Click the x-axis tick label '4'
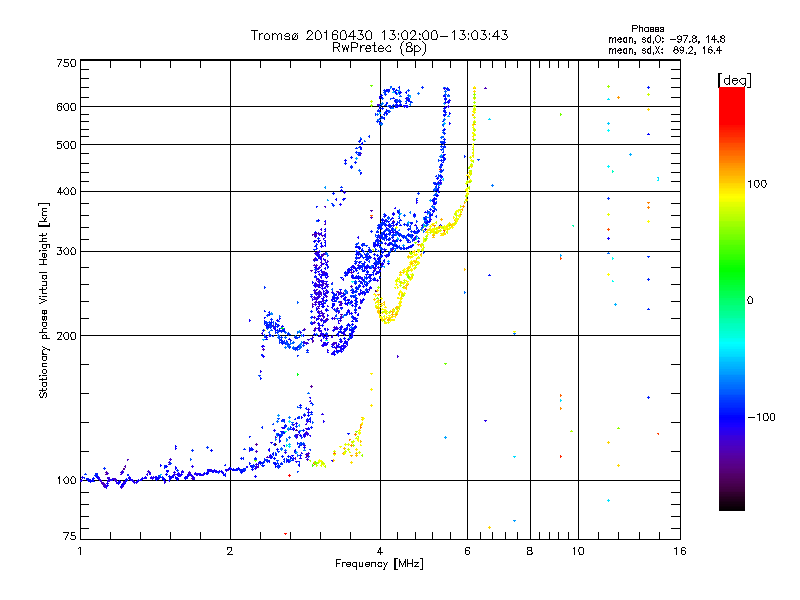 pyautogui.click(x=380, y=551)
